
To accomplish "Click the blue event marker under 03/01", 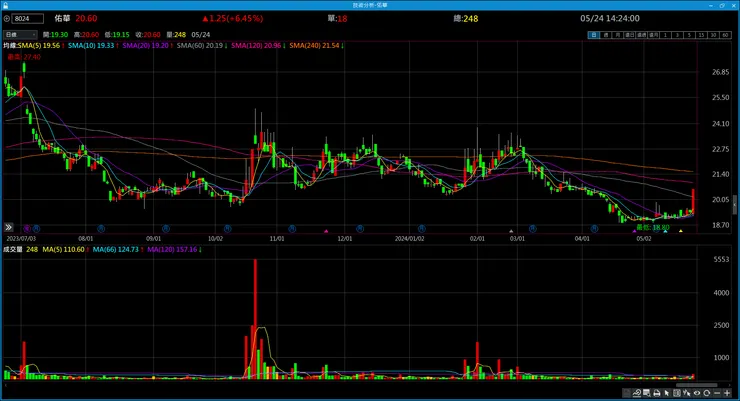I will [x=532, y=228].
